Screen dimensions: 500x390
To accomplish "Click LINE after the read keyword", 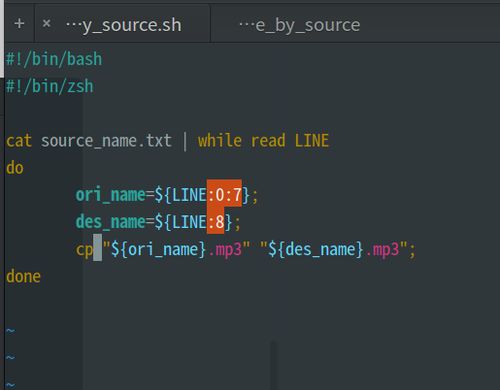I will [312, 141].
